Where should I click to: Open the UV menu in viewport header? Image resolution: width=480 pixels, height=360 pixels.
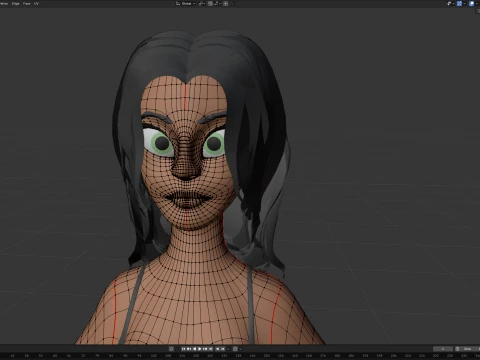pyautogui.click(x=36, y=4)
